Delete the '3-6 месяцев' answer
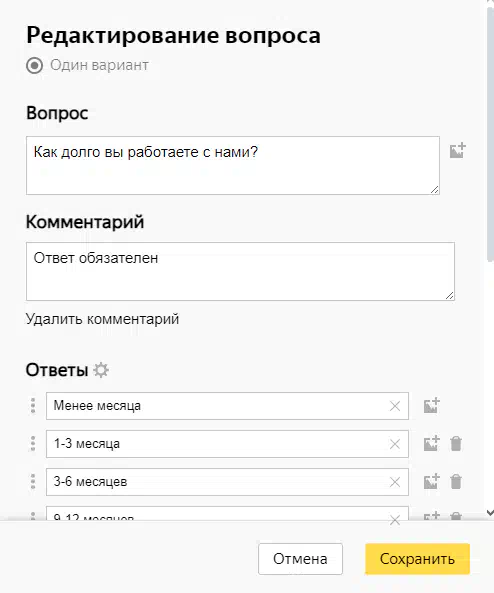 pos(456,482)
